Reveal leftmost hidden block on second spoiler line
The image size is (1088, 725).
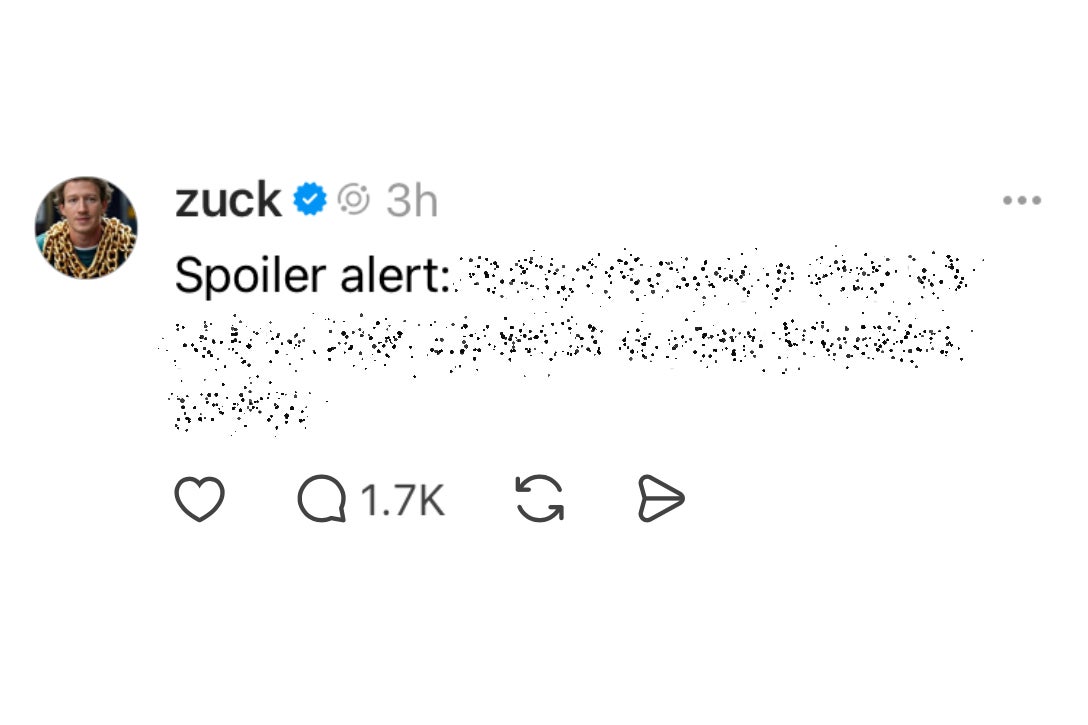(205, 340)
